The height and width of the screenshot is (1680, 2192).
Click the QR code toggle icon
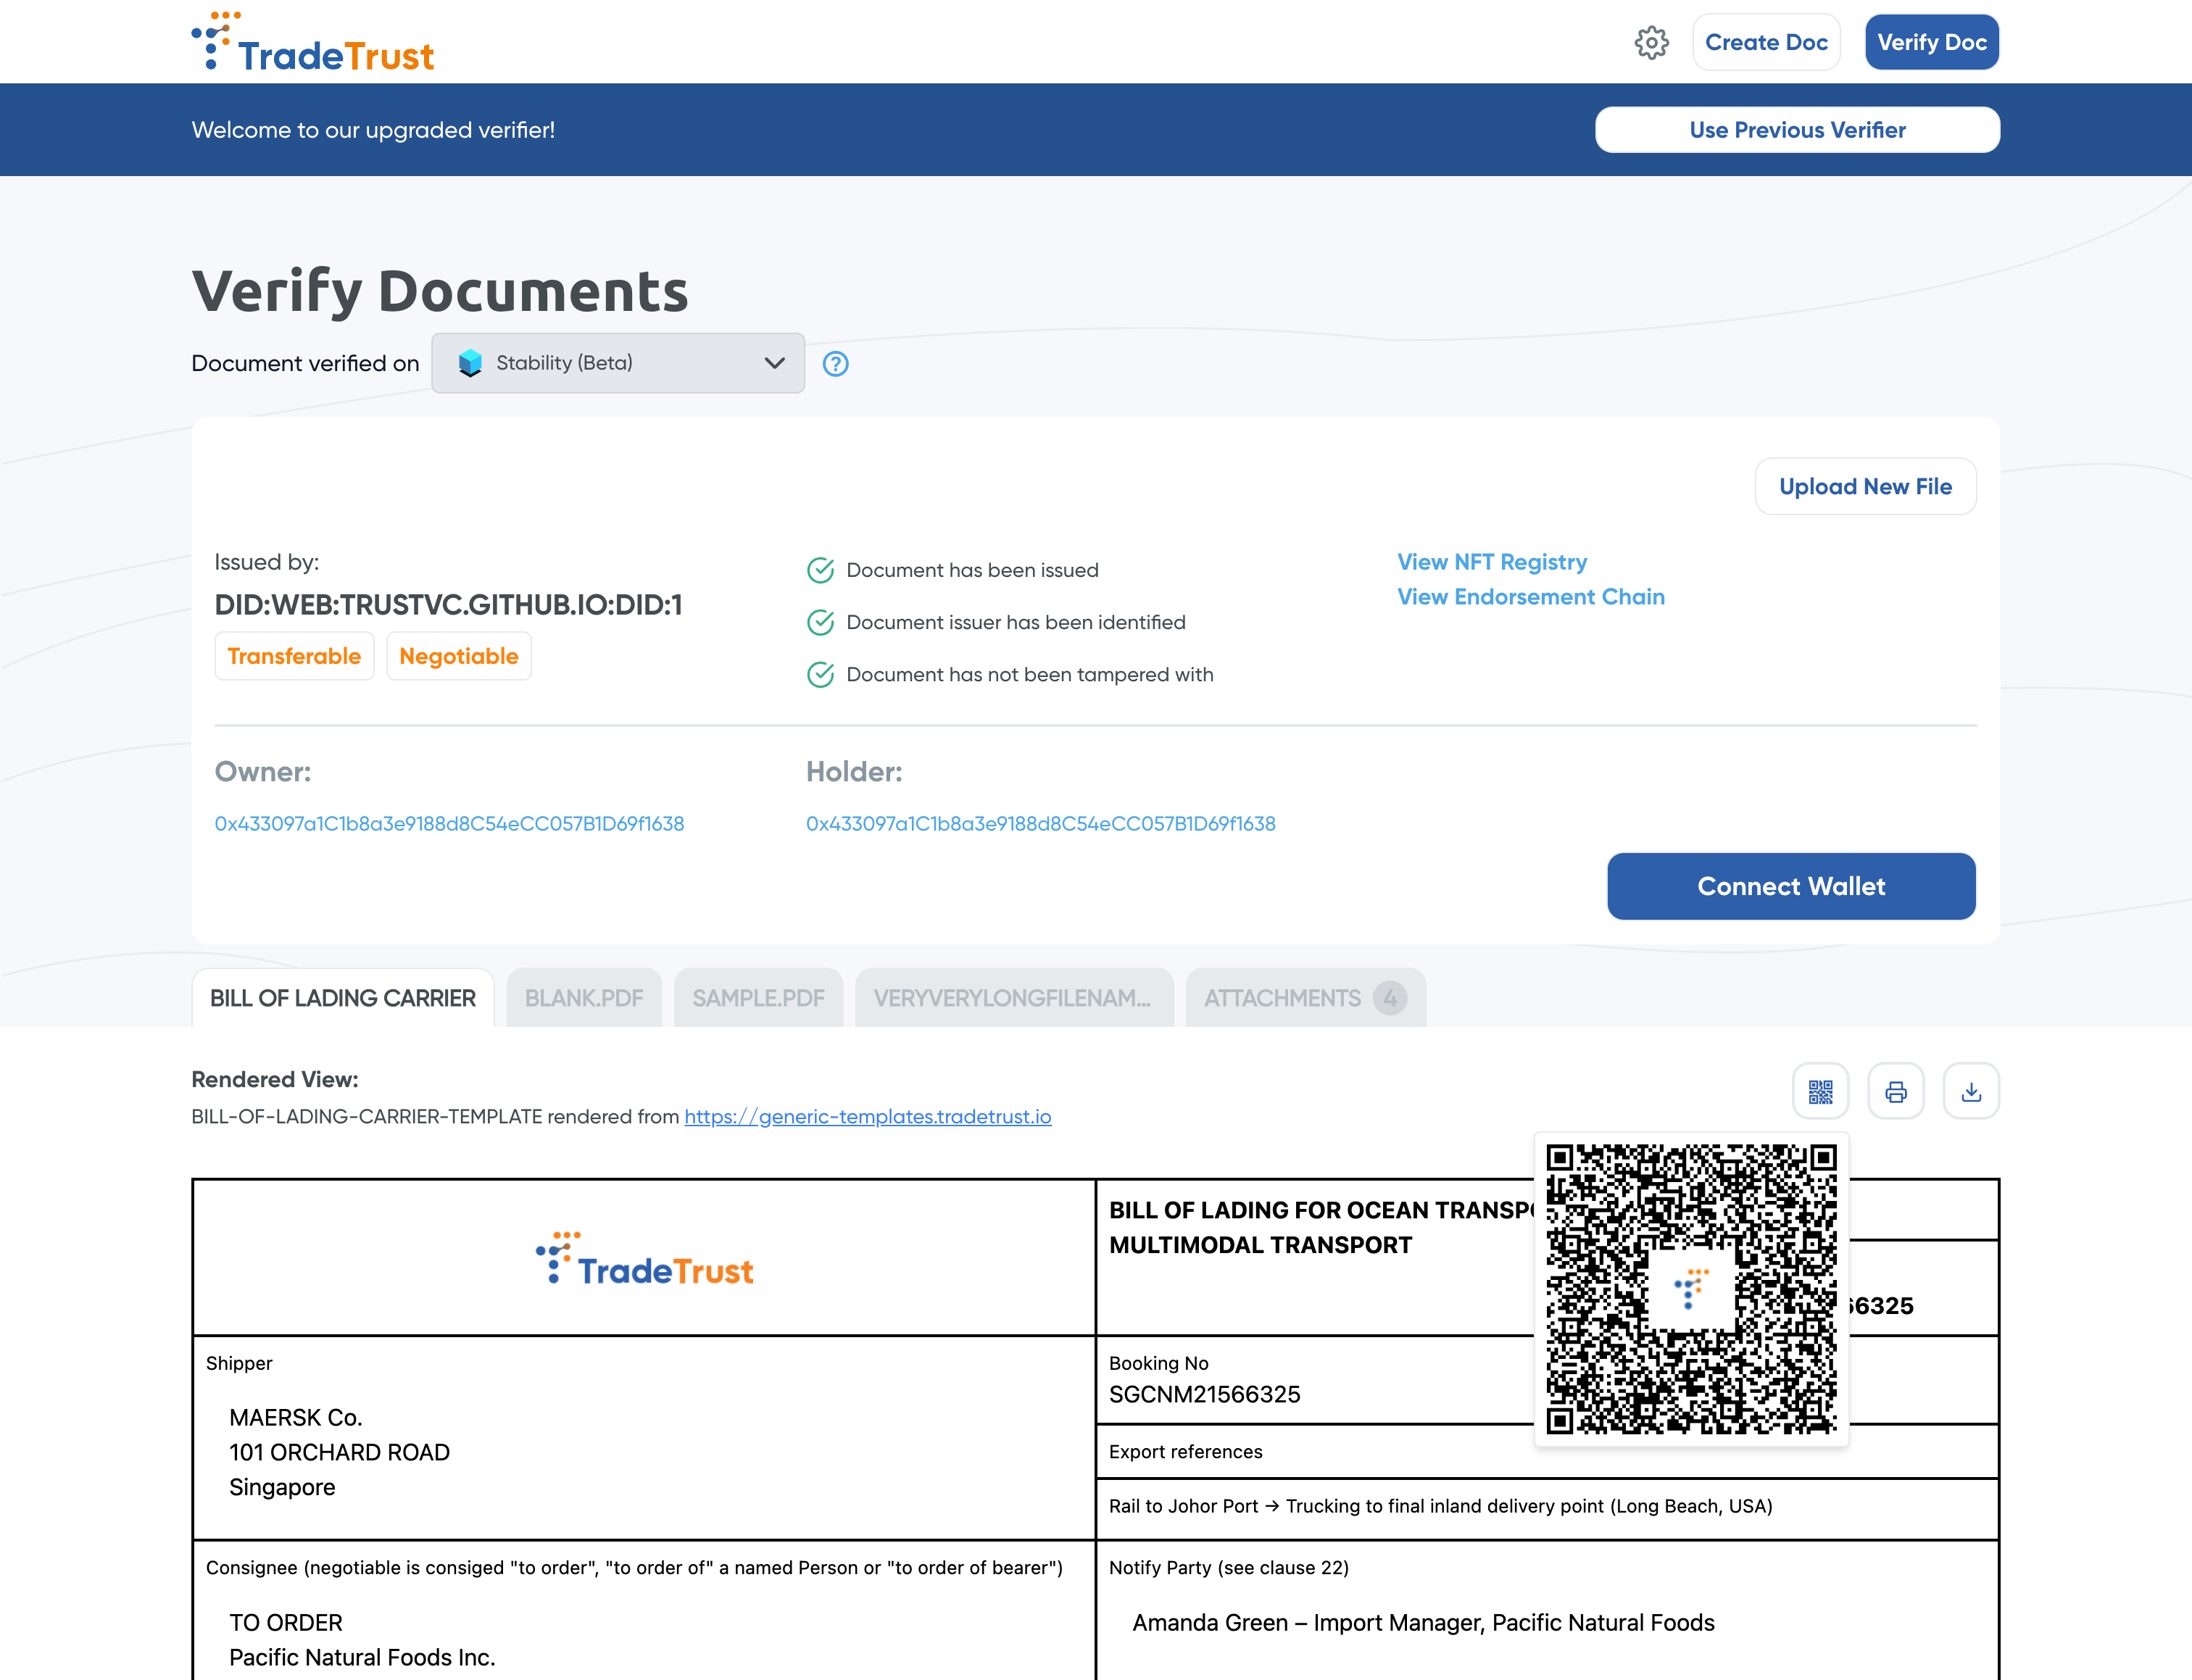tap(1820, 1091)
